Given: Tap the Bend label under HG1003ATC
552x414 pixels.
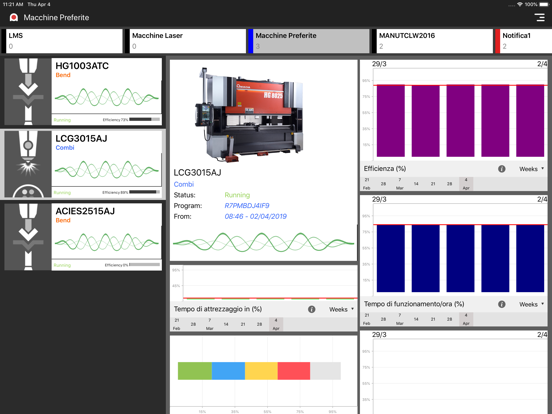Looking at the screenshot, I should [63, 75].
